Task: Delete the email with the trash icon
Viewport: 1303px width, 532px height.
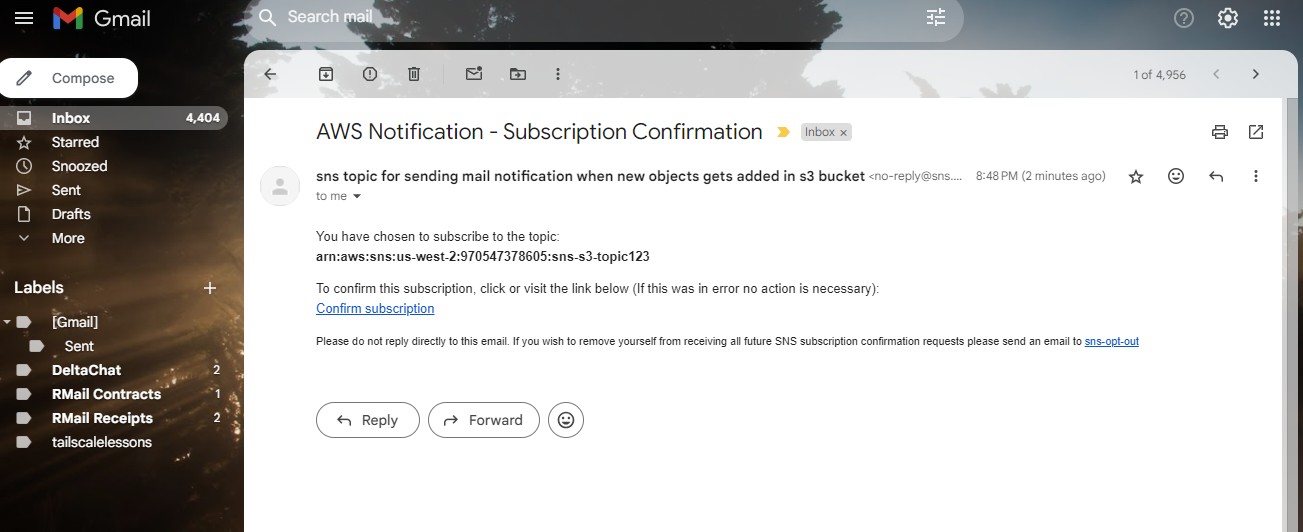Action: pyautogui.click(x=414, y=74)
